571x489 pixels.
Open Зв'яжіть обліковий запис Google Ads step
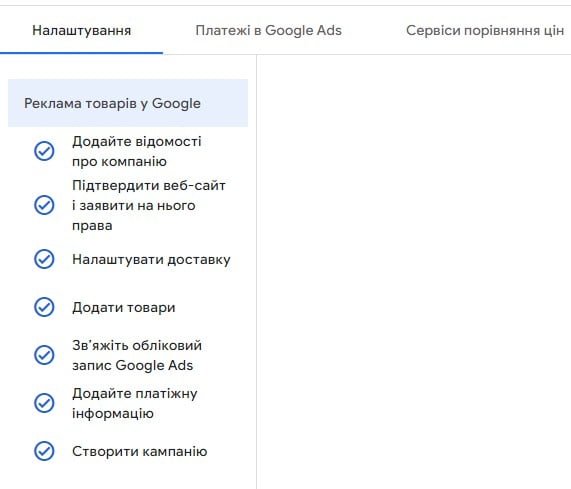click(x=137, y=355)
